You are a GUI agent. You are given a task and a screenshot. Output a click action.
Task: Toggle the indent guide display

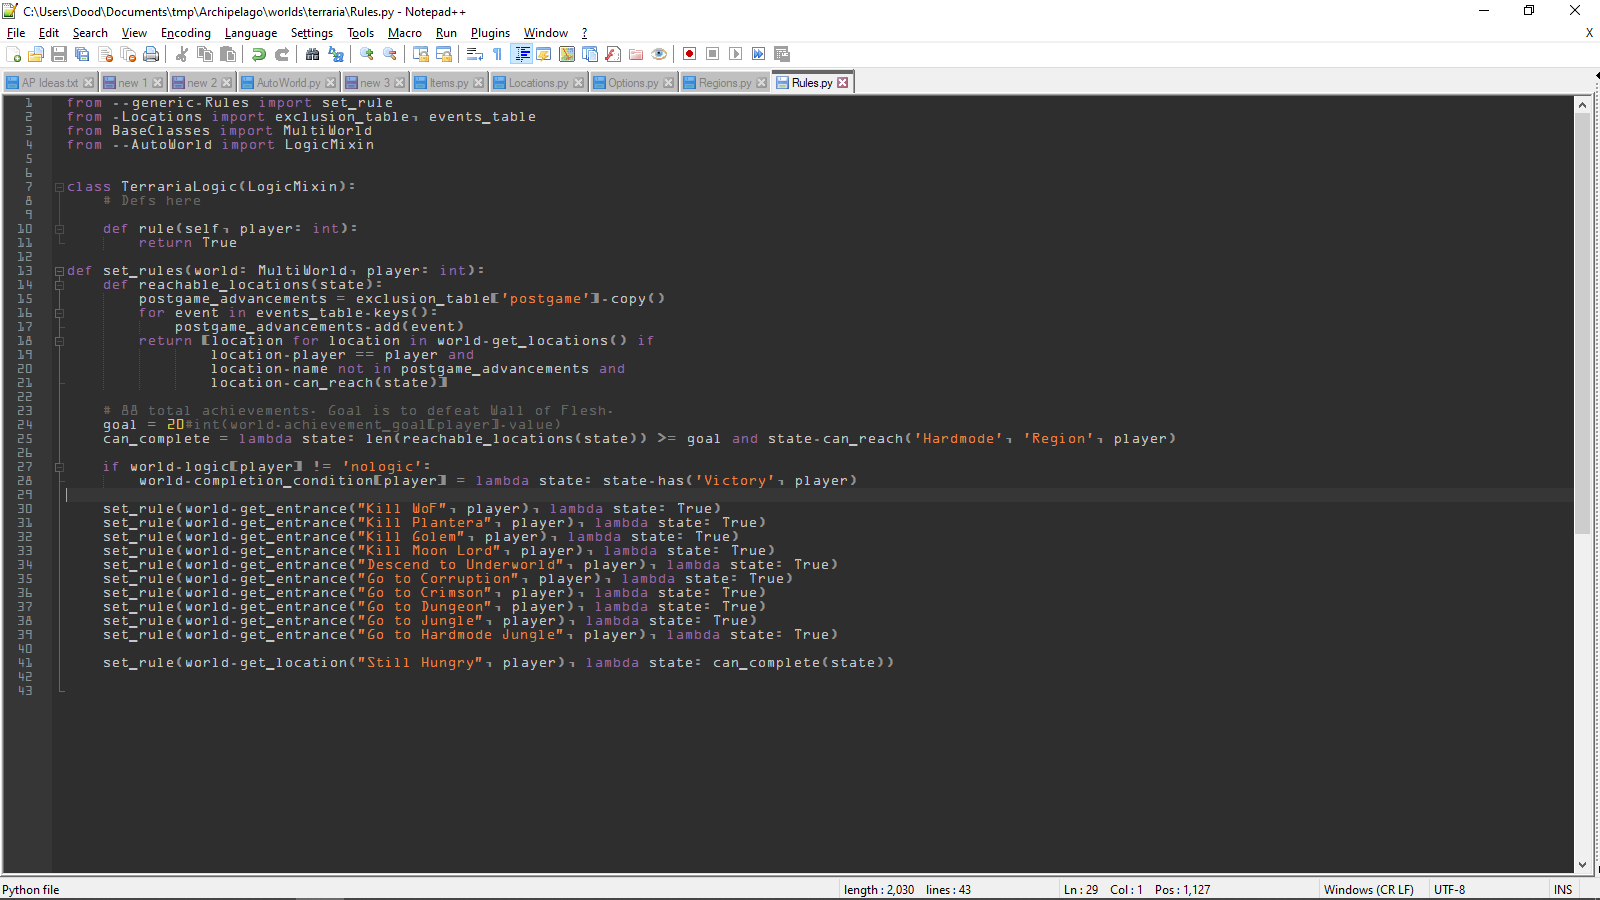tap(521, 54)
